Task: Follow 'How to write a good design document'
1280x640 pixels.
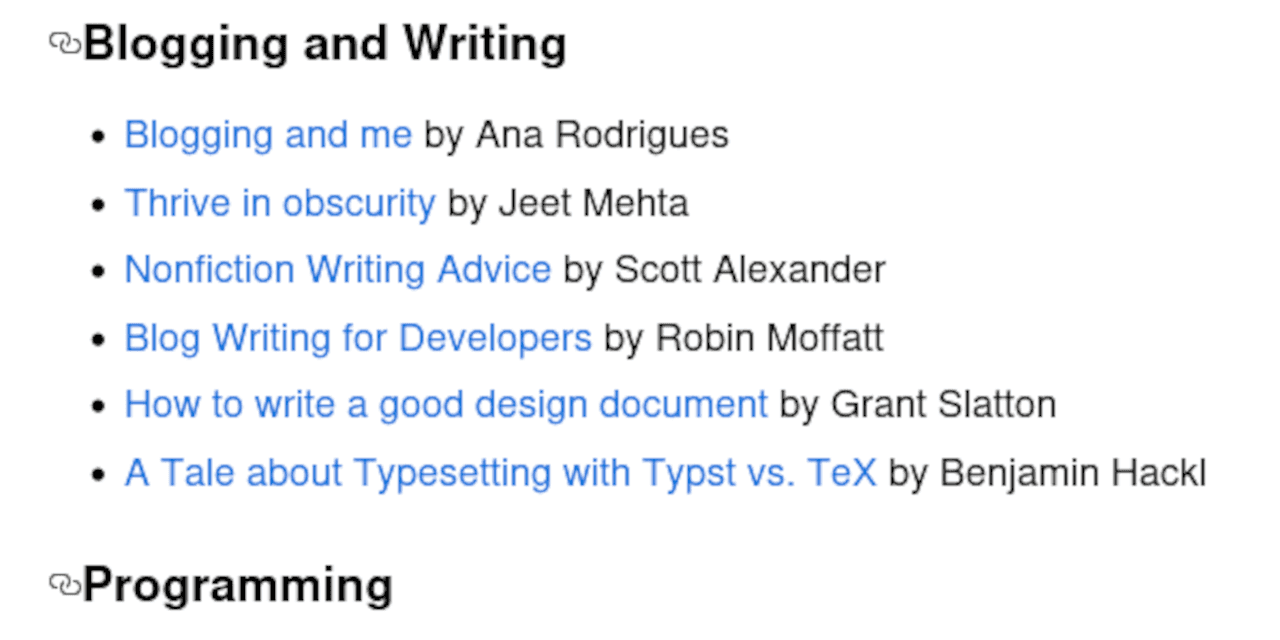Action: click(446, 405)
